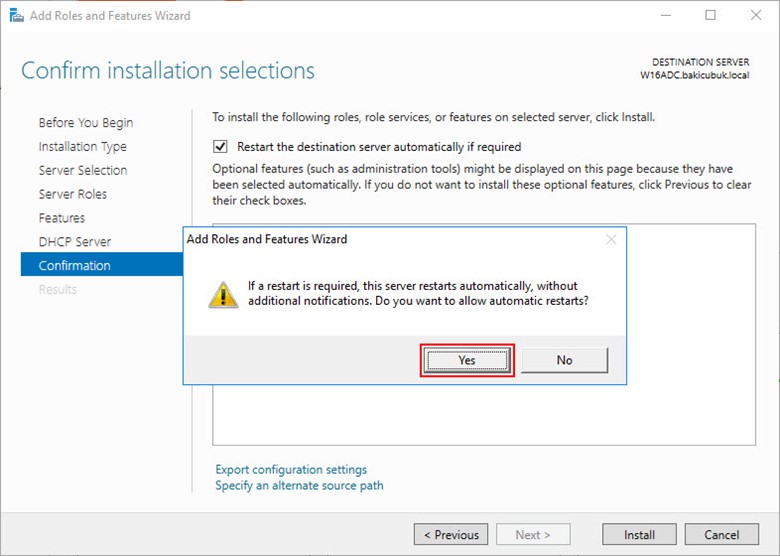Click the warning triangle icon in the dialog
780x556 pixels.
(x=223, y=294)
